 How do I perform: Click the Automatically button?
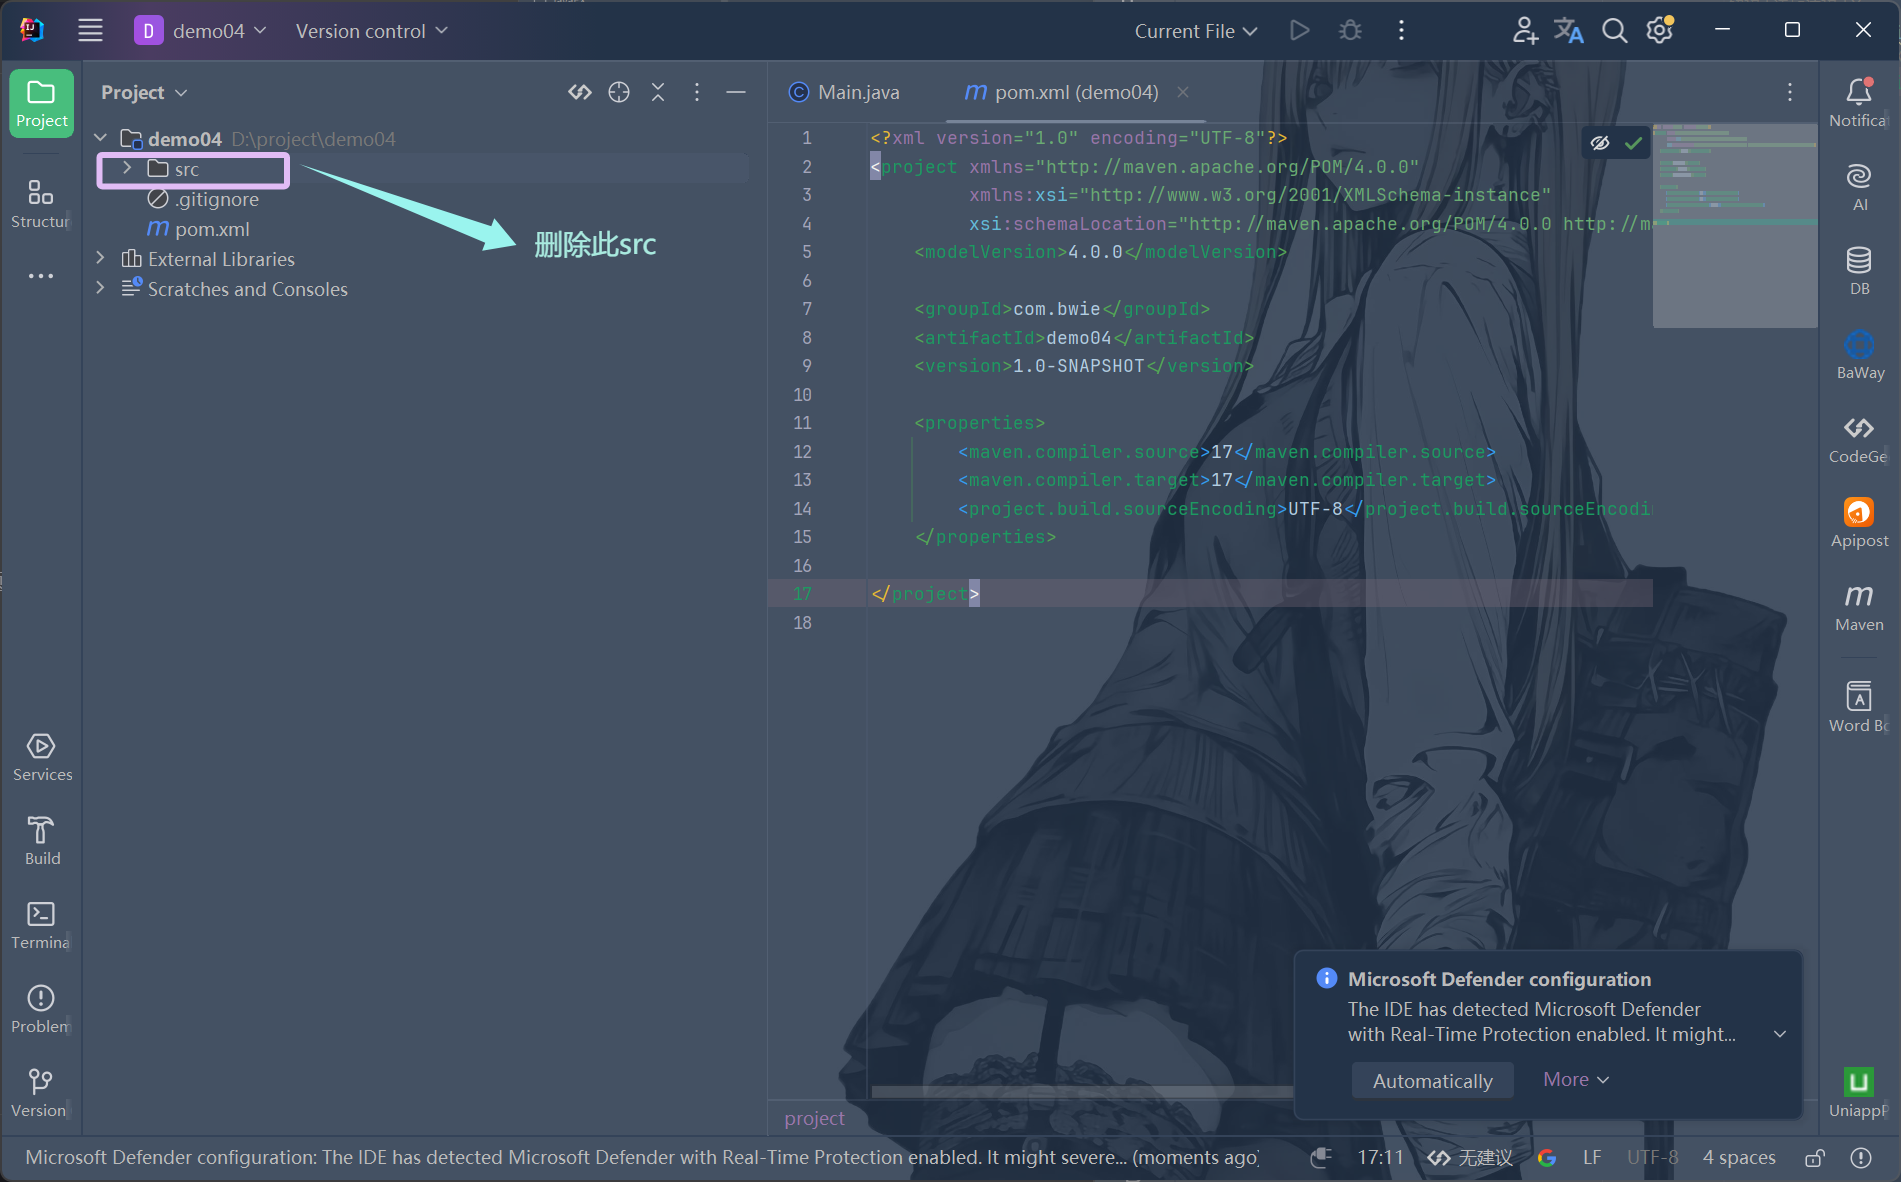click(1432, 1081)
